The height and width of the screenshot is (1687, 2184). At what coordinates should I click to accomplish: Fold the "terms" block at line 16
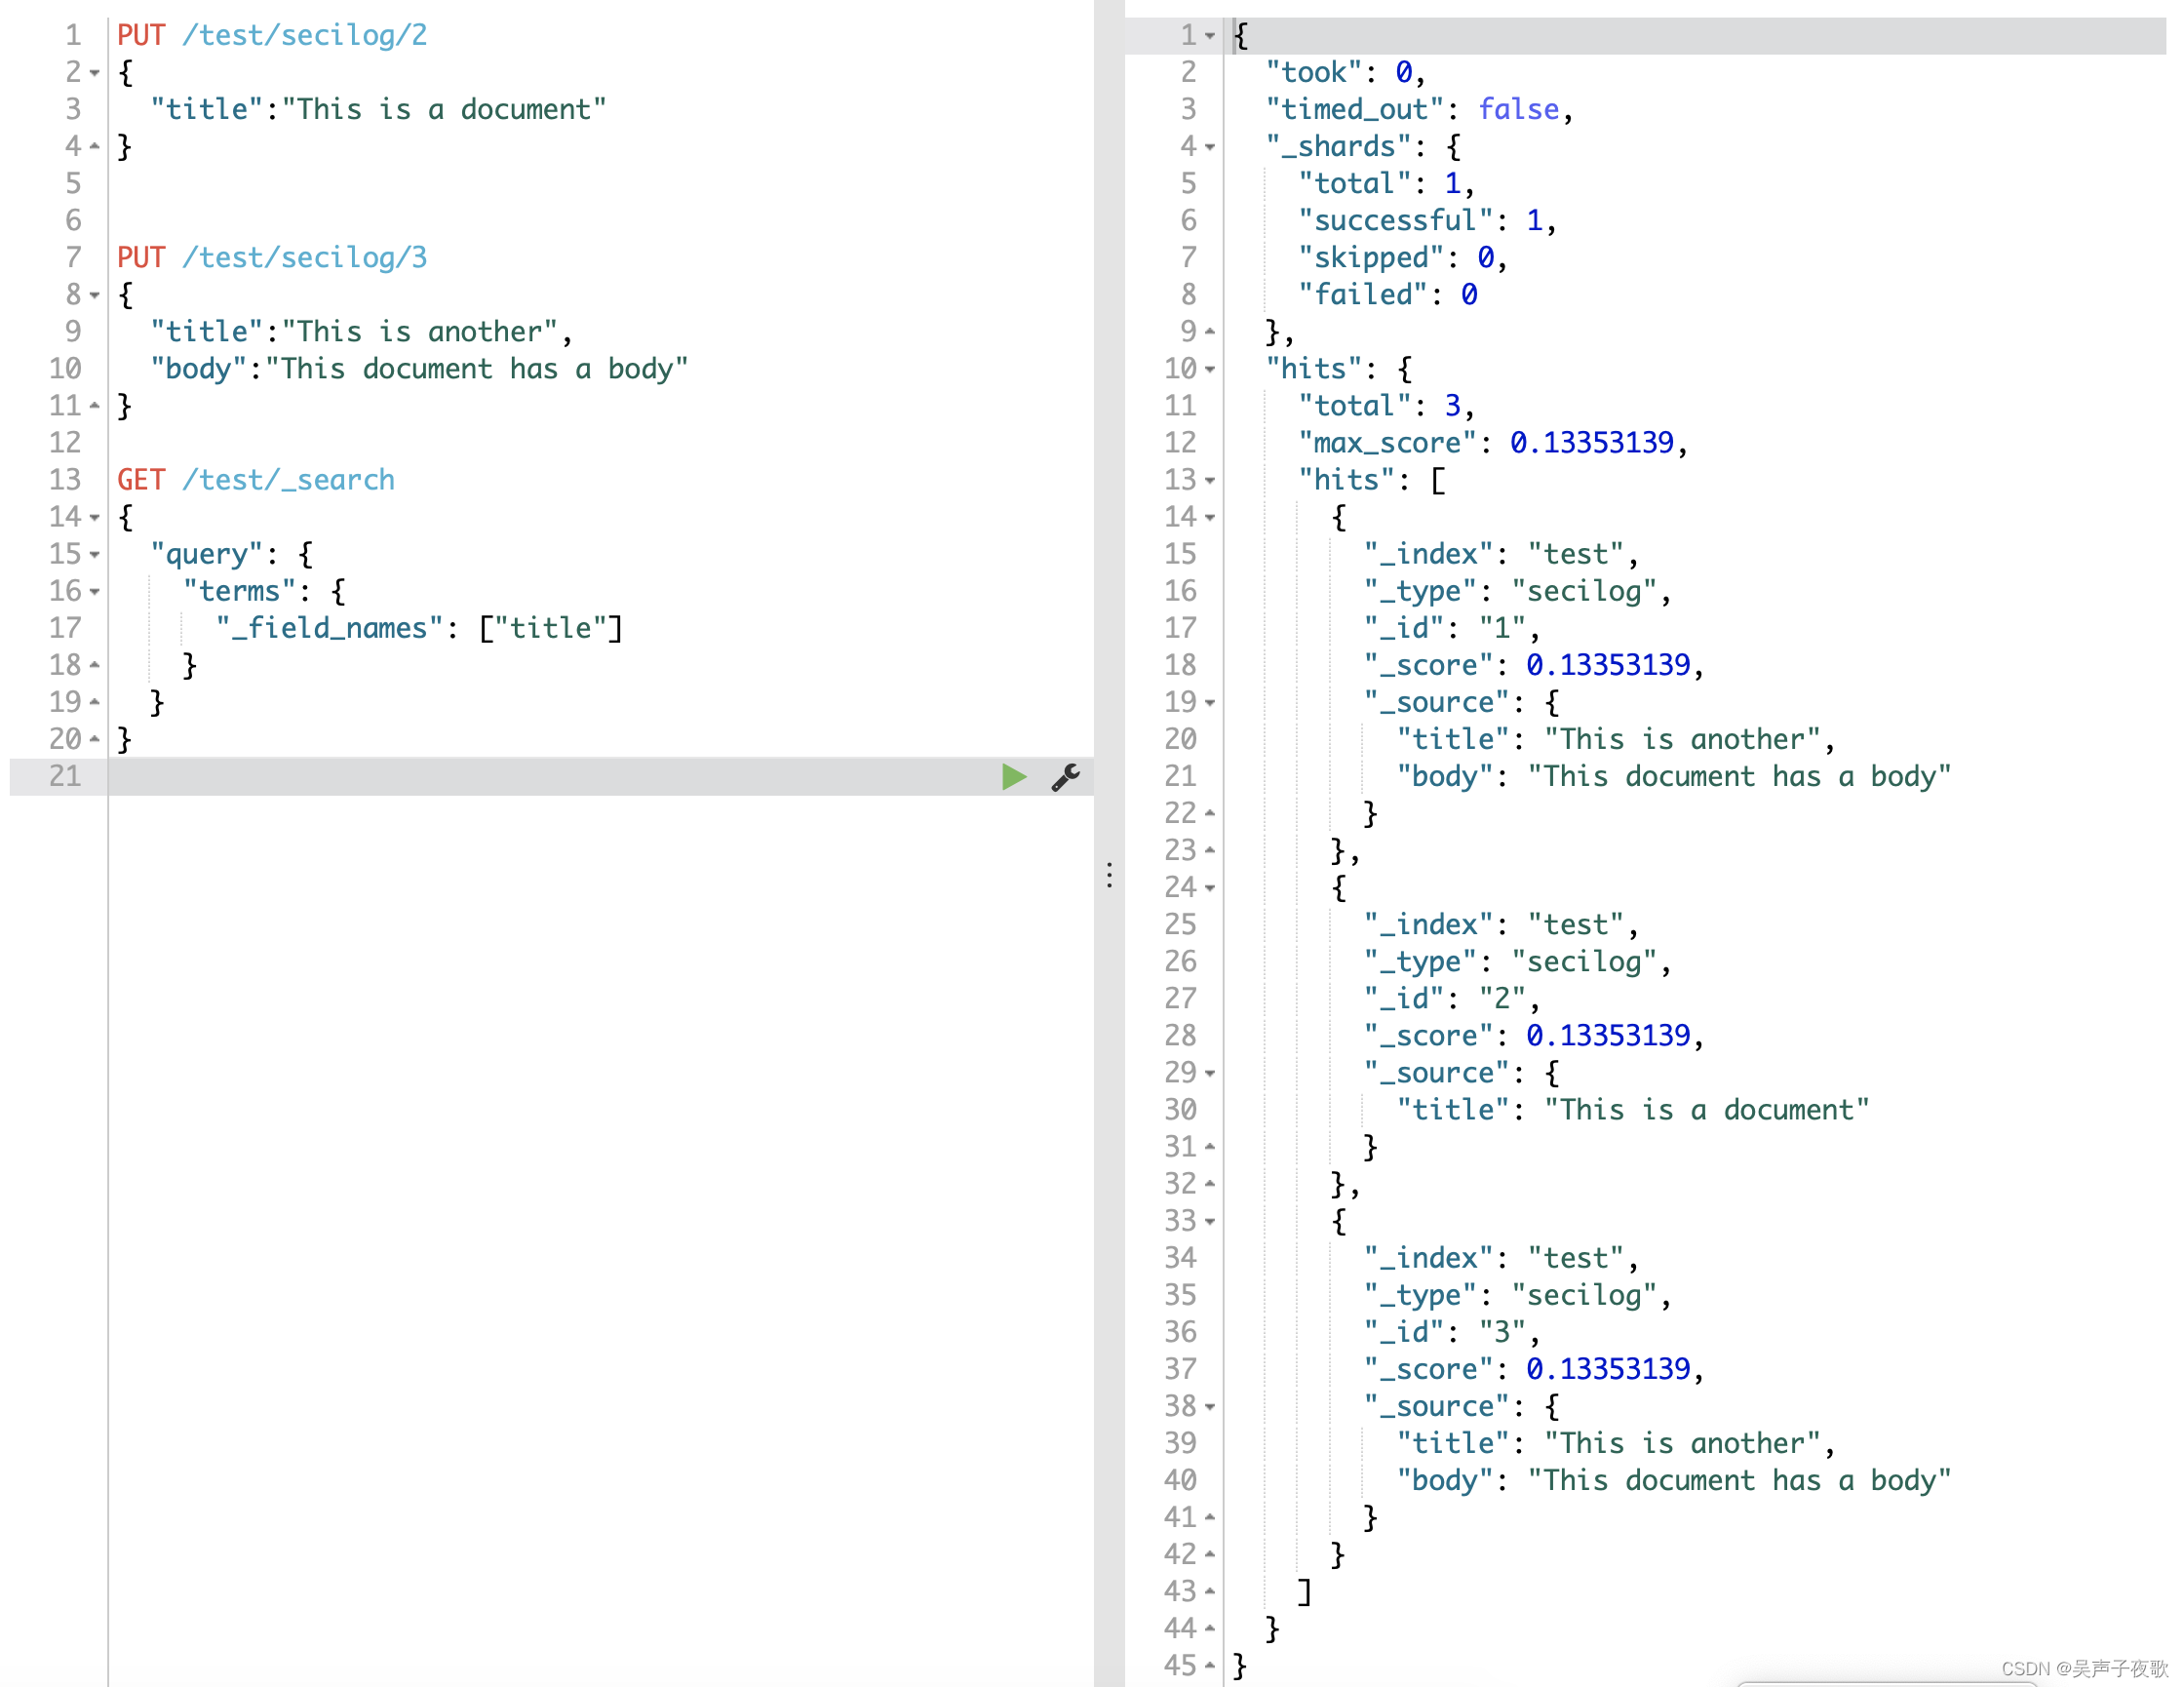95,592
